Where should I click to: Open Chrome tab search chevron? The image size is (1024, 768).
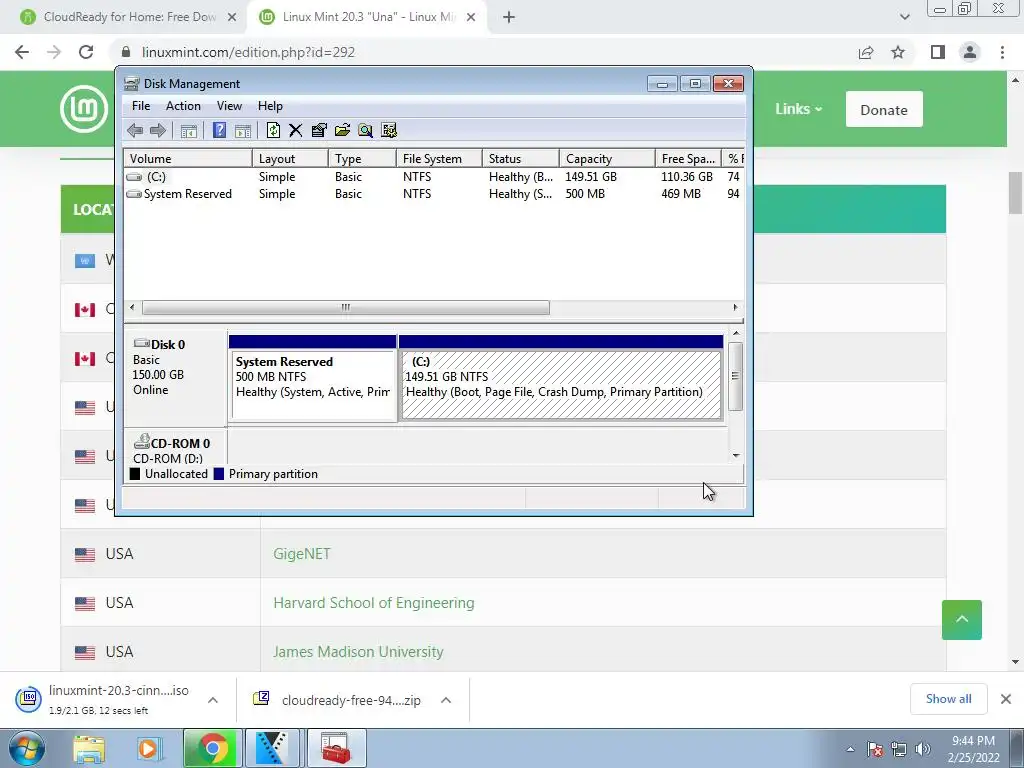[904, 17]
